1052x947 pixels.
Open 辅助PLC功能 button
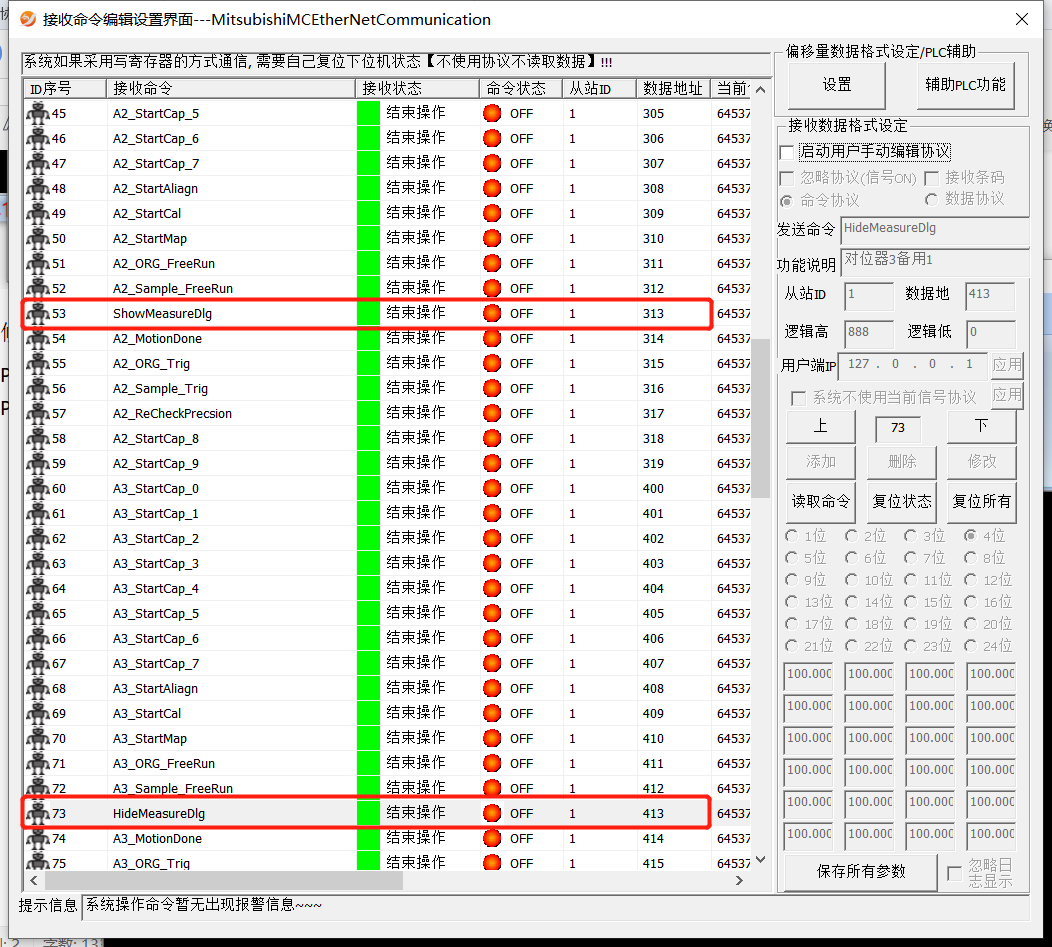coord(965,85)
